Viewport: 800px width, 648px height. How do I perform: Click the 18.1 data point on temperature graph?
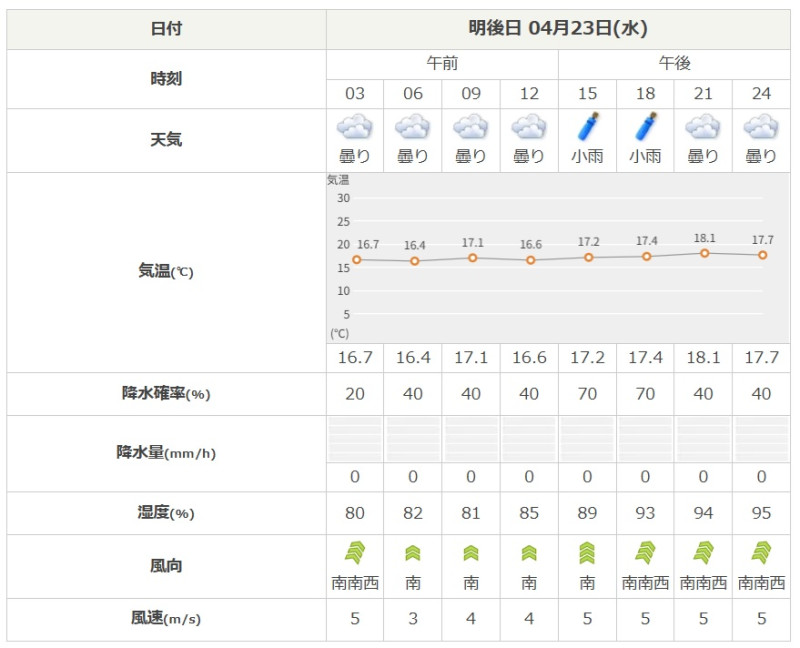(x=704, y=253)
